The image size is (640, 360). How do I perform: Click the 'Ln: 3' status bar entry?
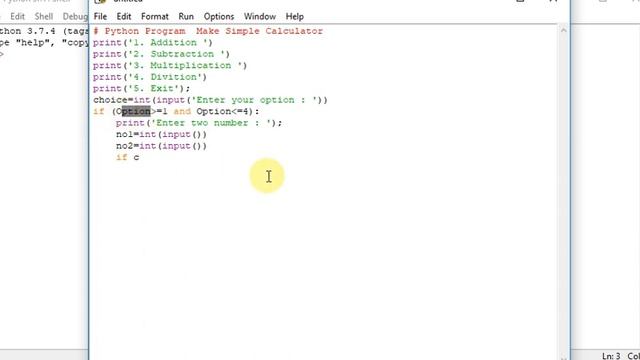click(x=611, y=356)
